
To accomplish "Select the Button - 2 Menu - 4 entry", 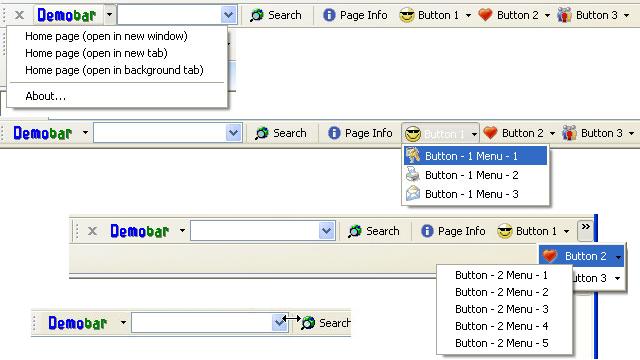I will [x=502, y=326].
